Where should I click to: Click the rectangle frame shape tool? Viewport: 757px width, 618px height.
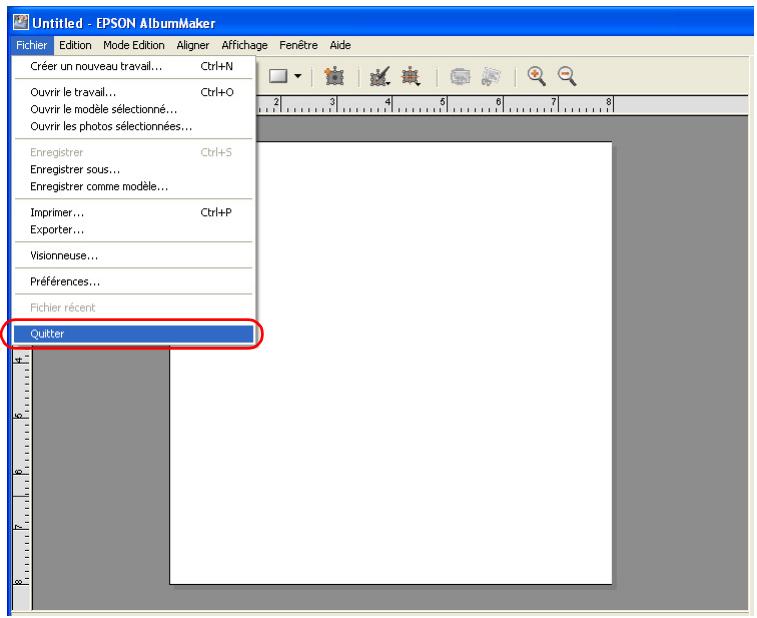pos(278,76)
